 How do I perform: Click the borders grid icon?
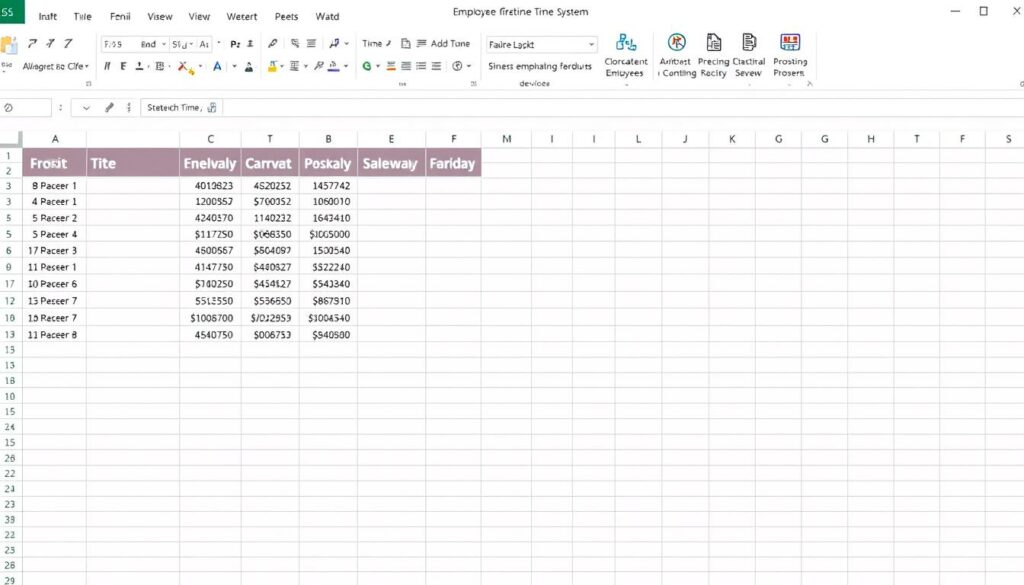tap(159, 67)
